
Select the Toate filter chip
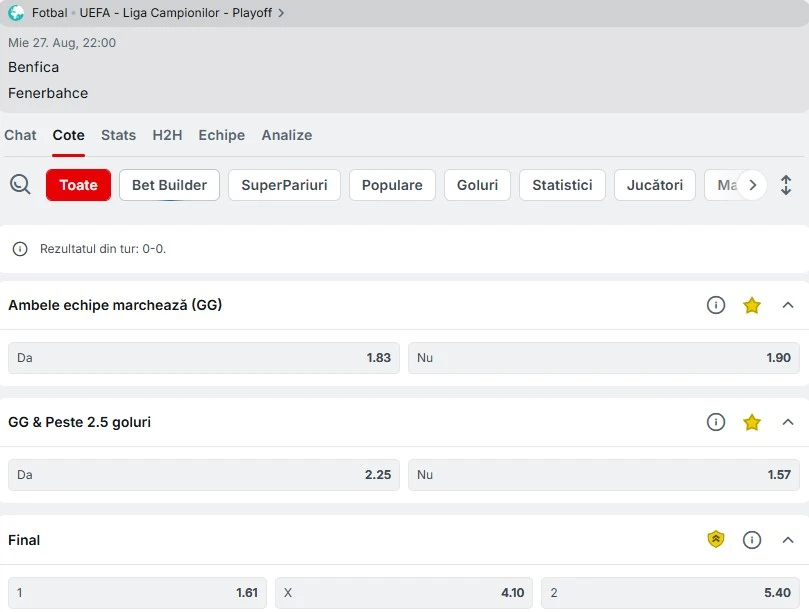[78, 185]
